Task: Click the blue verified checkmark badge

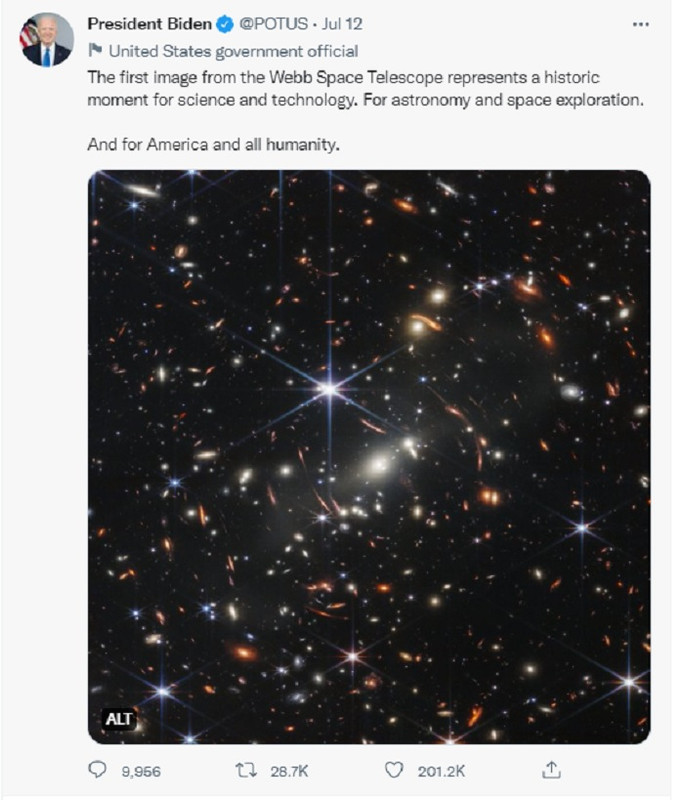Action: point(224,24)
